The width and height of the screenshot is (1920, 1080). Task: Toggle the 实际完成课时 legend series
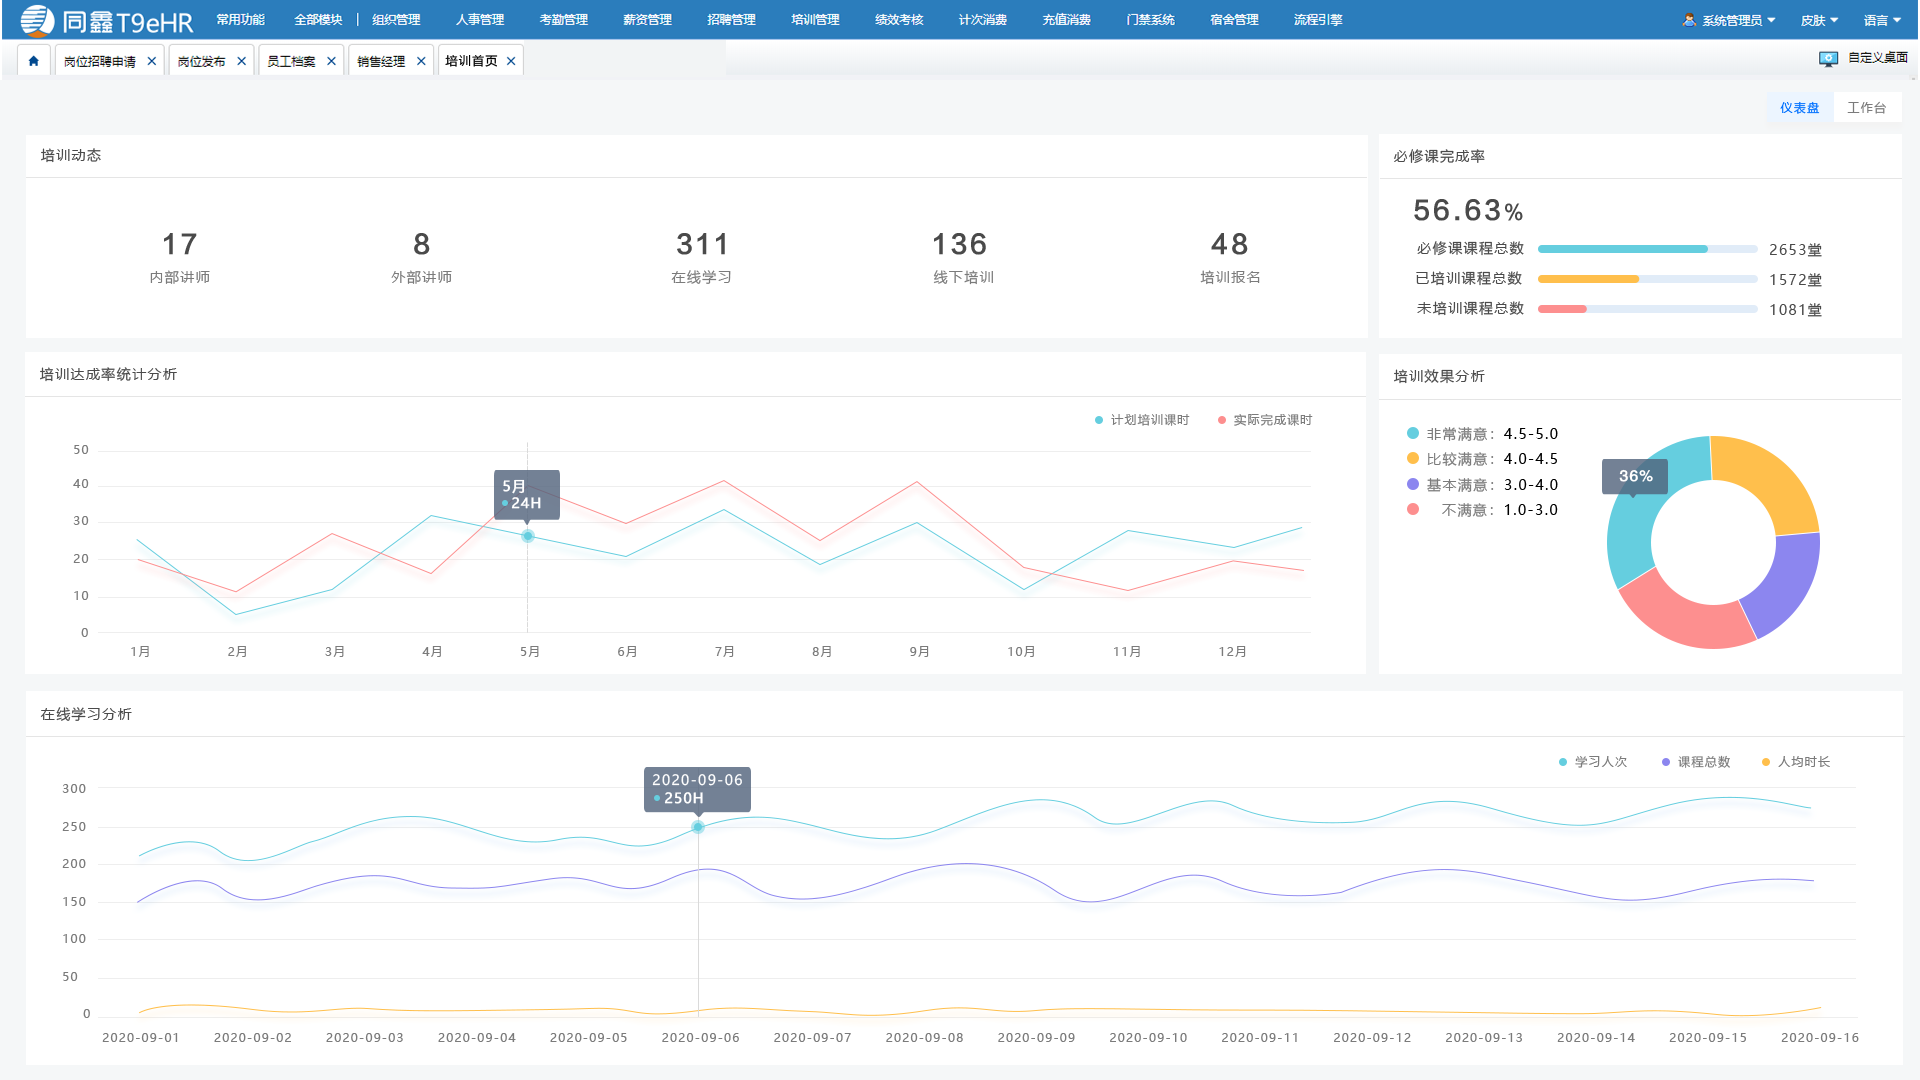point(1265,420)
